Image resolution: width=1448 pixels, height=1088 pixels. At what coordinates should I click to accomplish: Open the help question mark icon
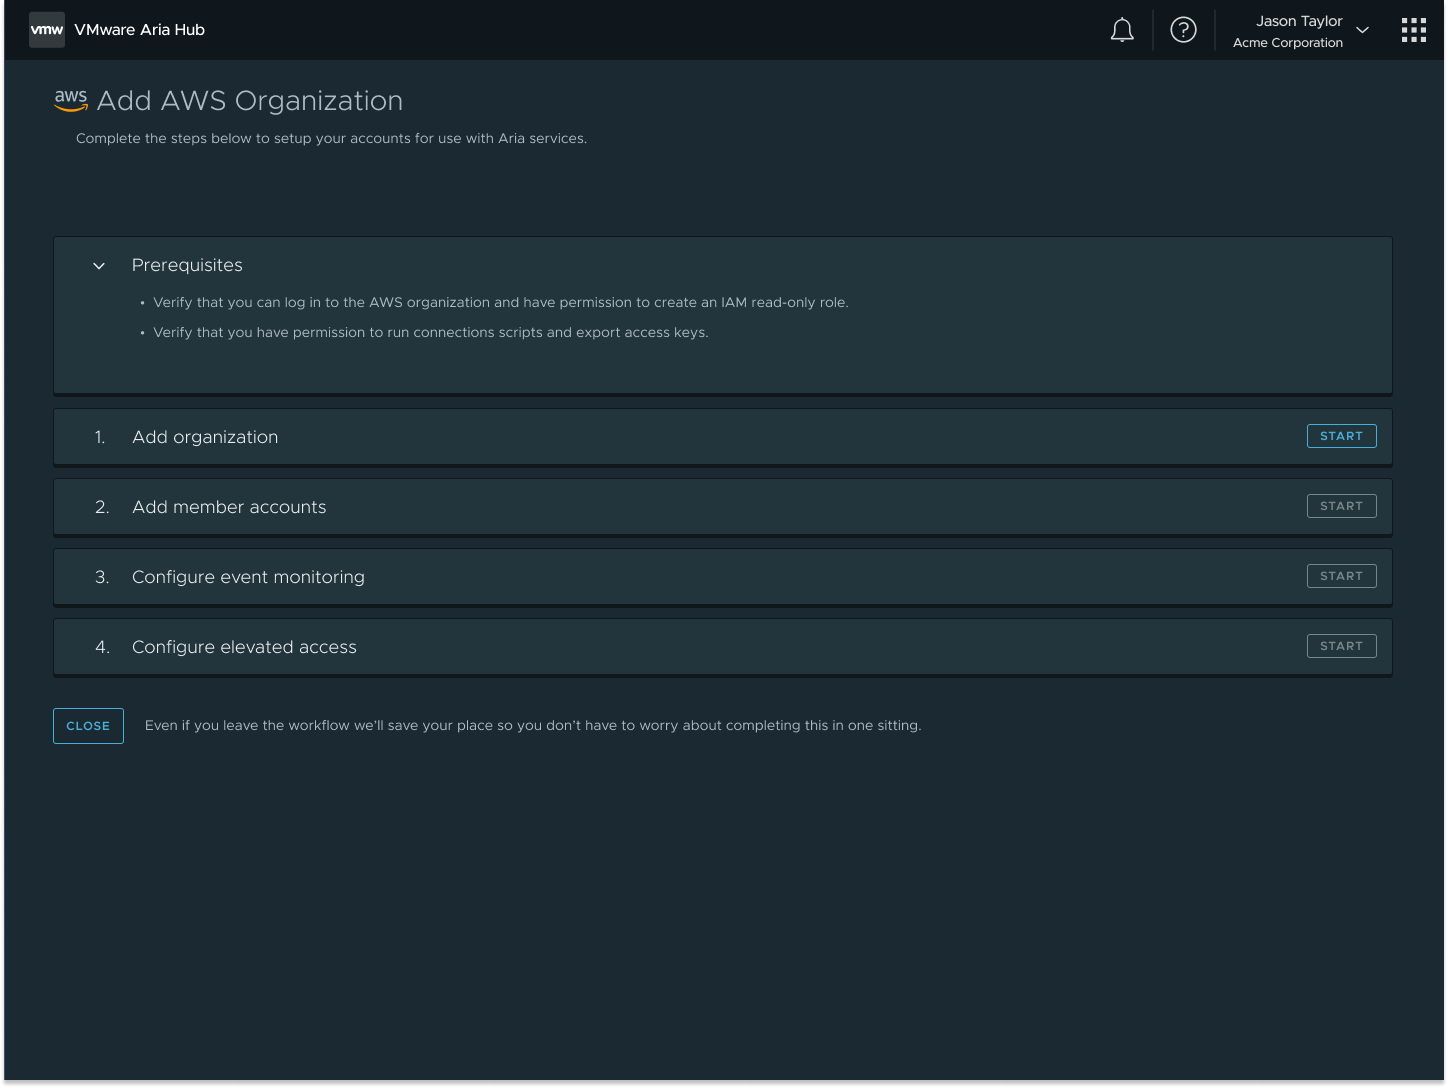1183,30
